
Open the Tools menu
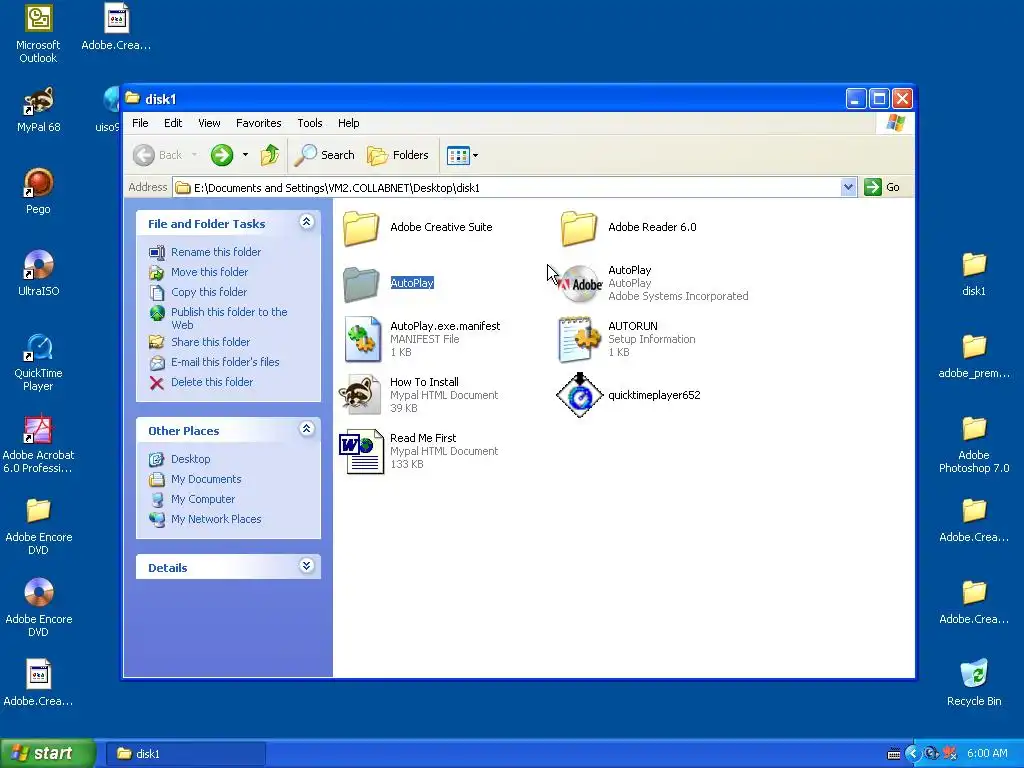coord(310,123)
